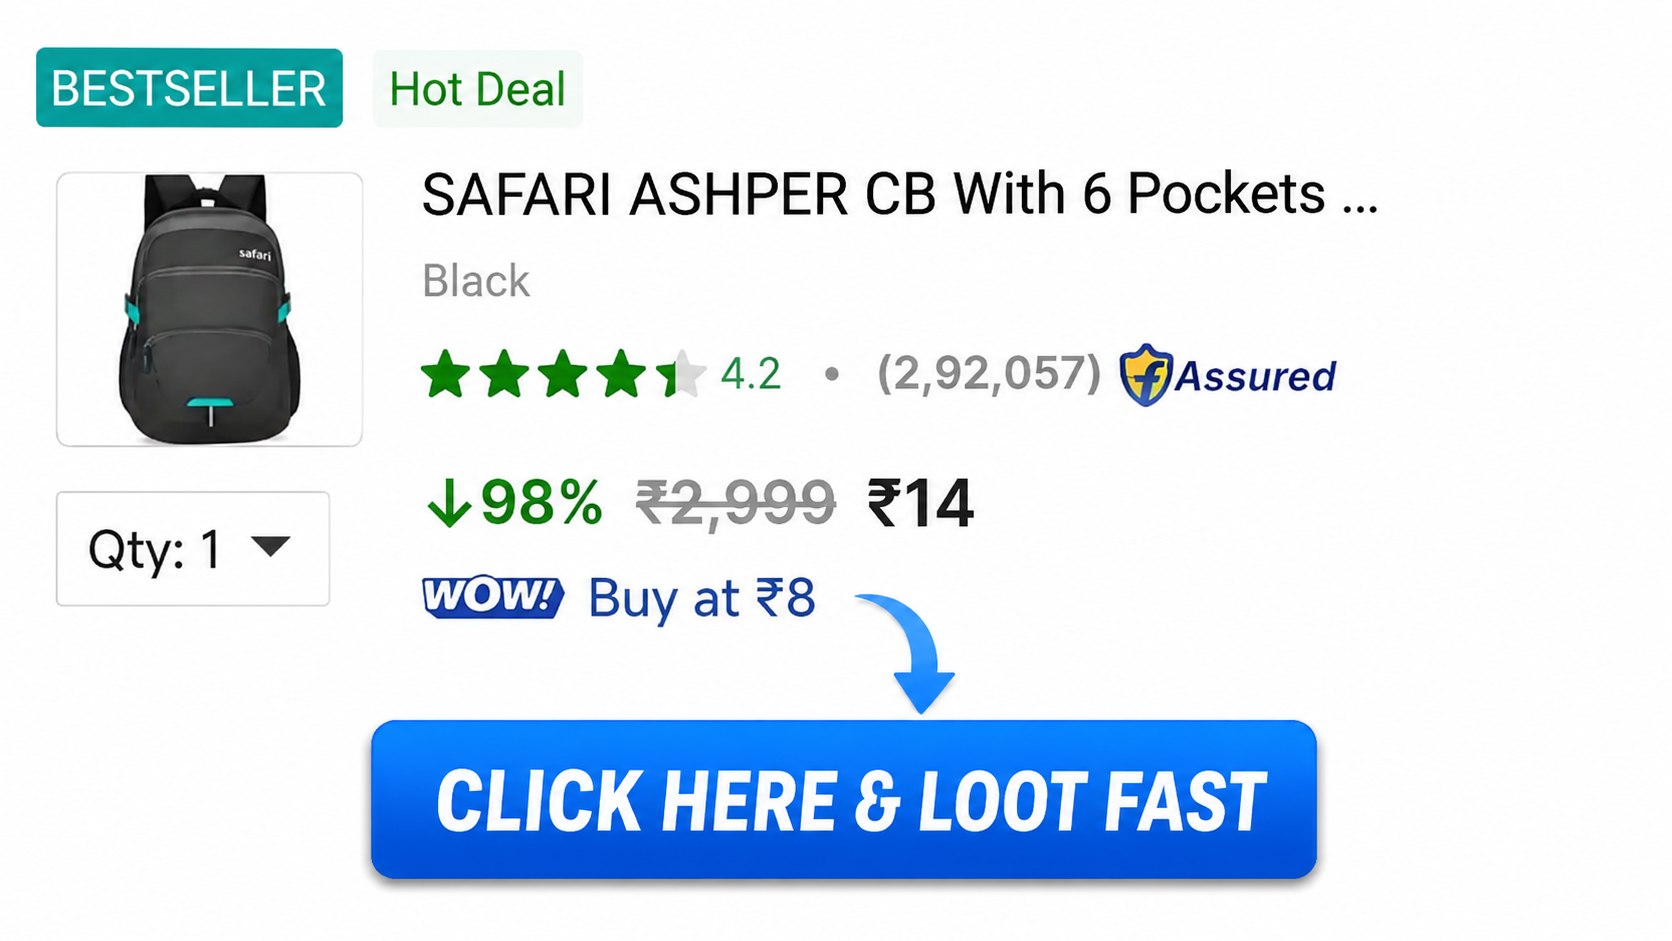Open the Safari backpack product thumbnail
1672x941 pixels.
click(209, 309)
